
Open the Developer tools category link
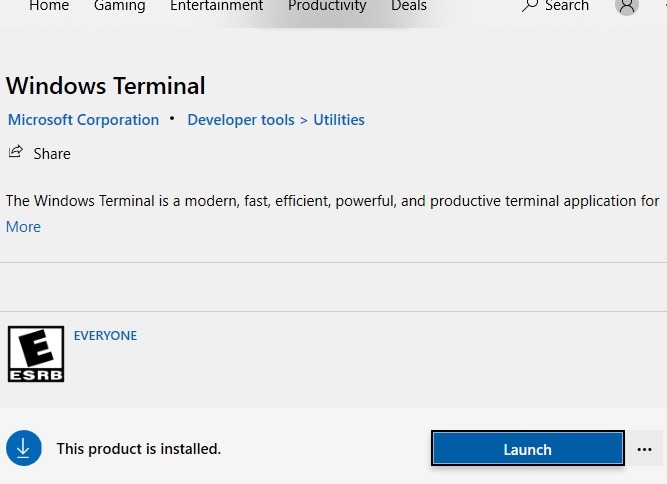click(241, 120)
